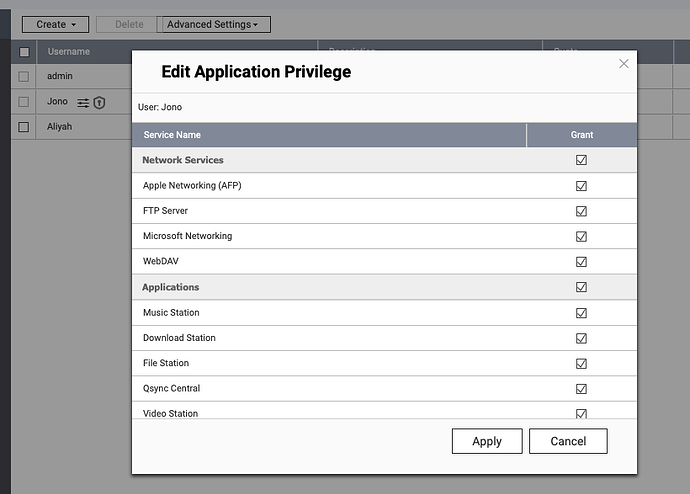
Task: Click the Apply button
Action: tap(487, 441)
